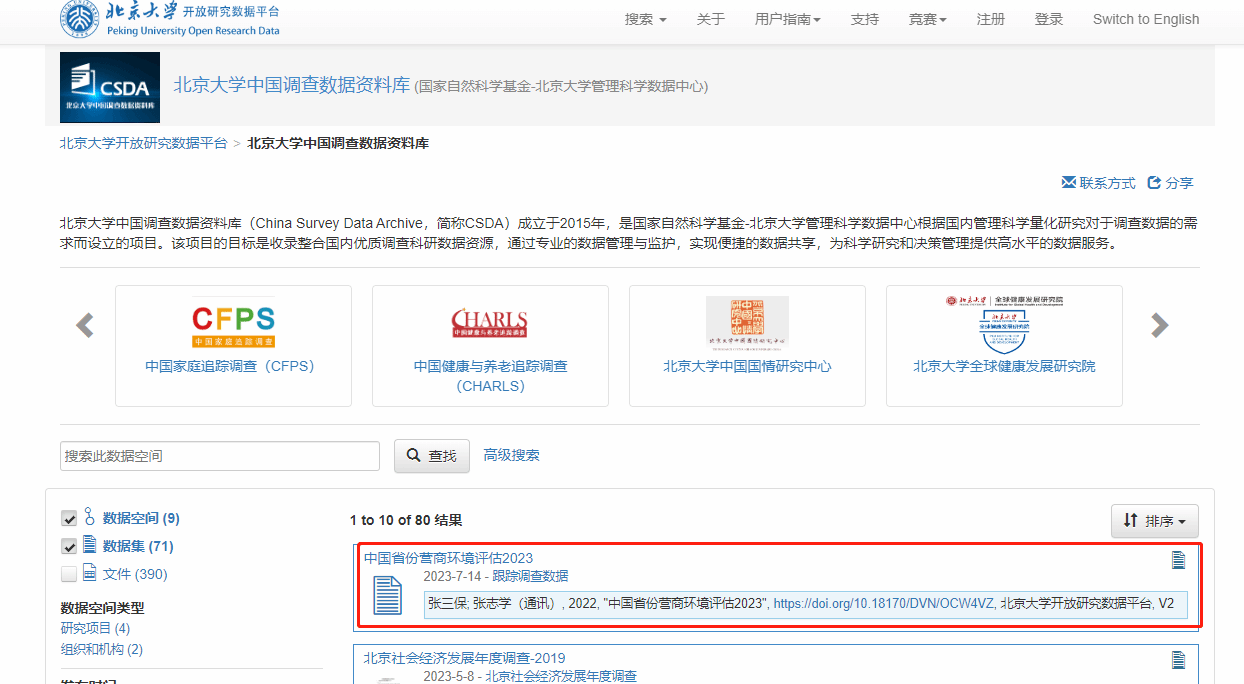1244x684 pixels.
Task: Uncheck the 数据空间 (9) checkbox
Action: (69, 518)
